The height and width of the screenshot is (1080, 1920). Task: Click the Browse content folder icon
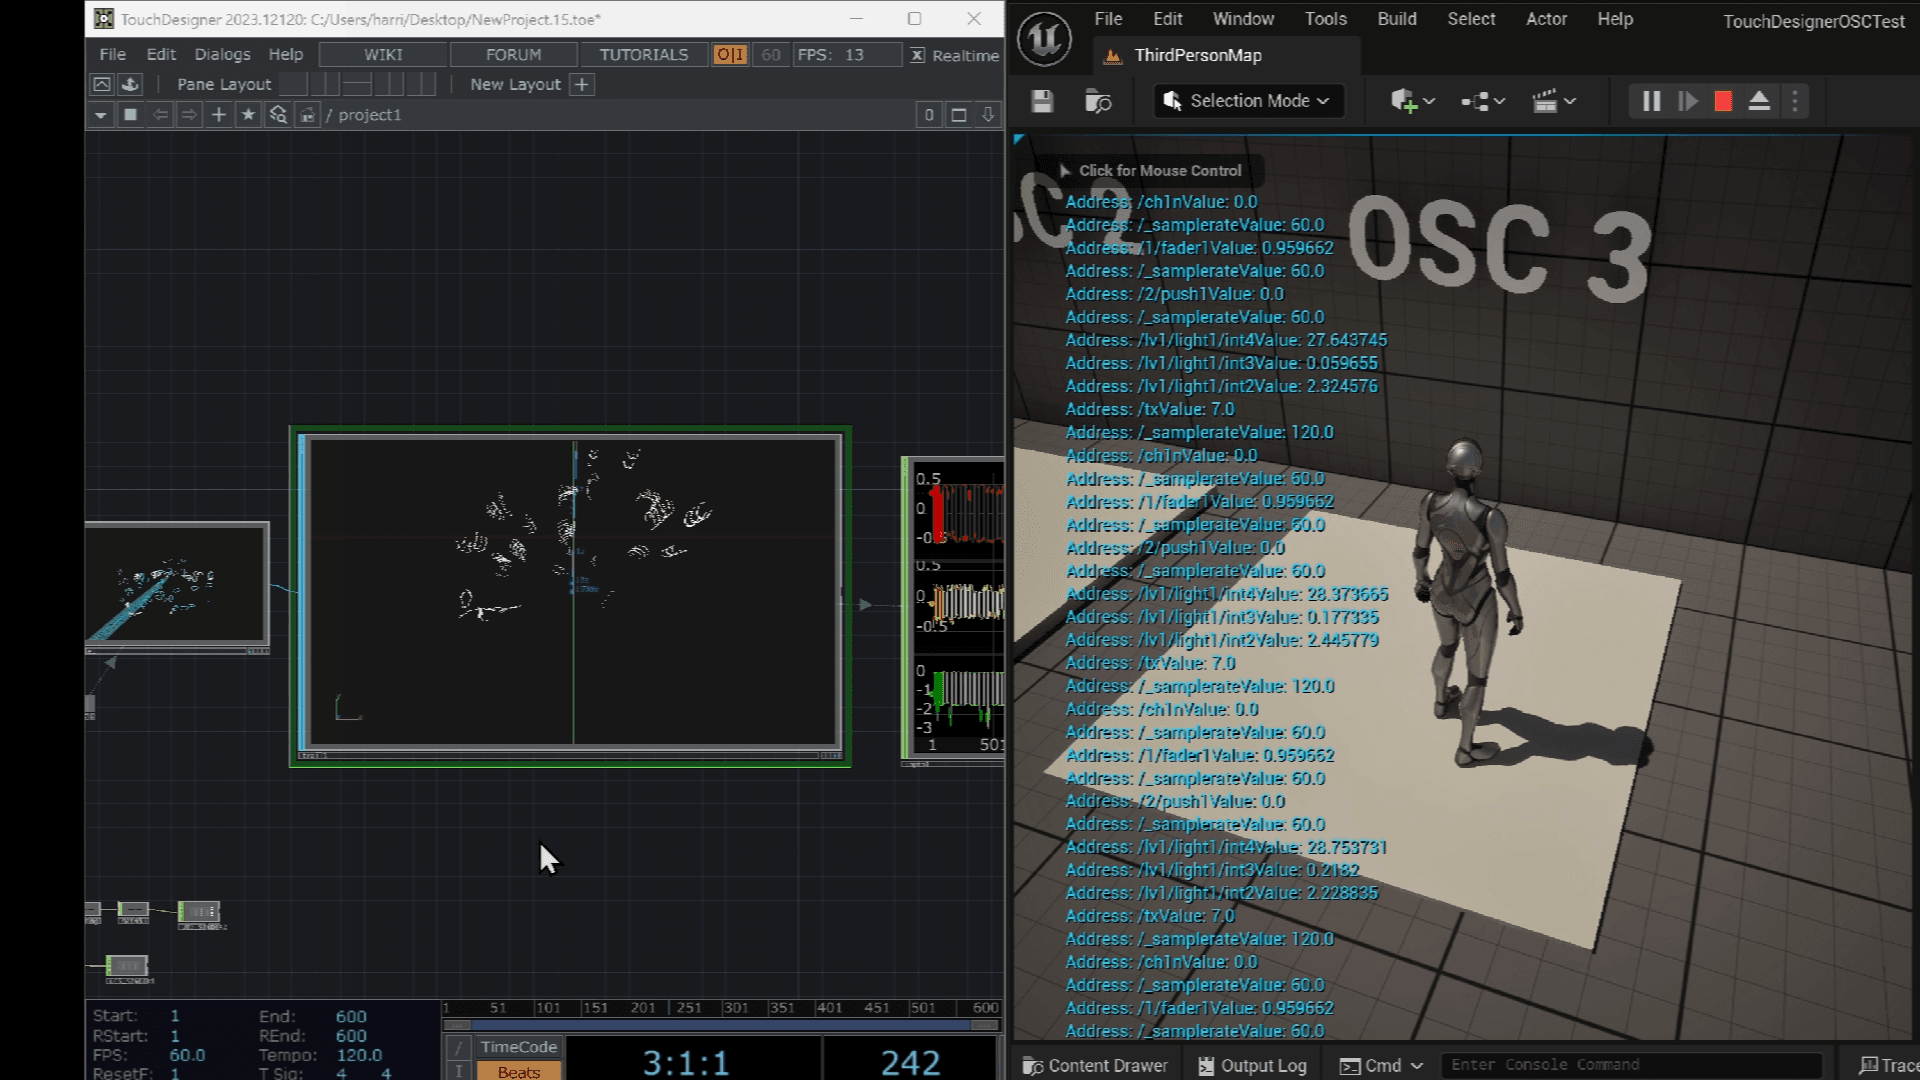click(1097, 101)
